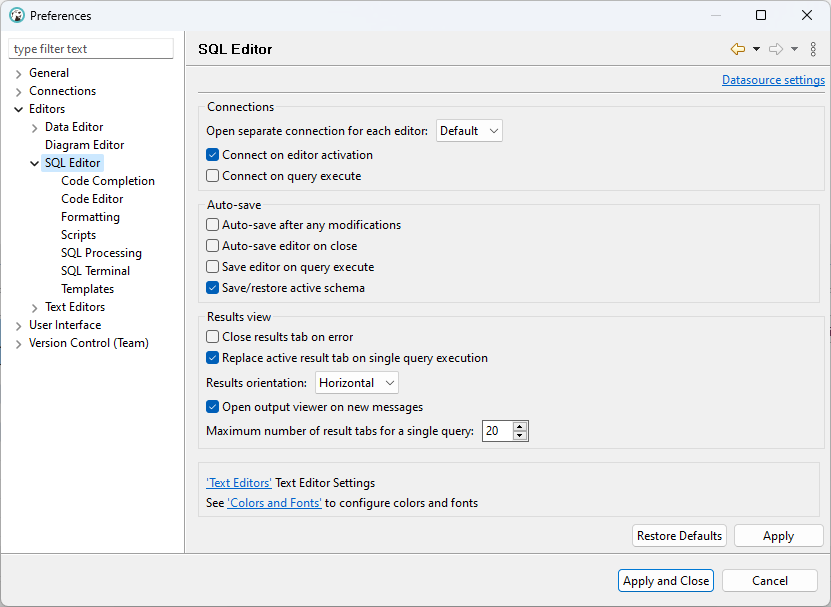
Task: Expand the General tree node
Action: pyautogui.click(x=17, y=72)
